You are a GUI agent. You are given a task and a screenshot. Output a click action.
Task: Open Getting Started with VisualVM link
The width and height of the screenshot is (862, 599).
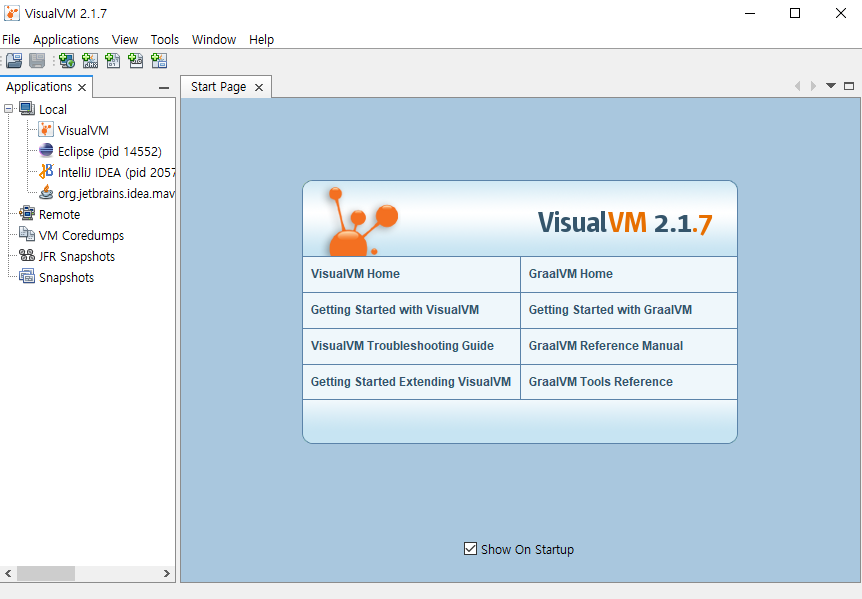coord(395,310)
